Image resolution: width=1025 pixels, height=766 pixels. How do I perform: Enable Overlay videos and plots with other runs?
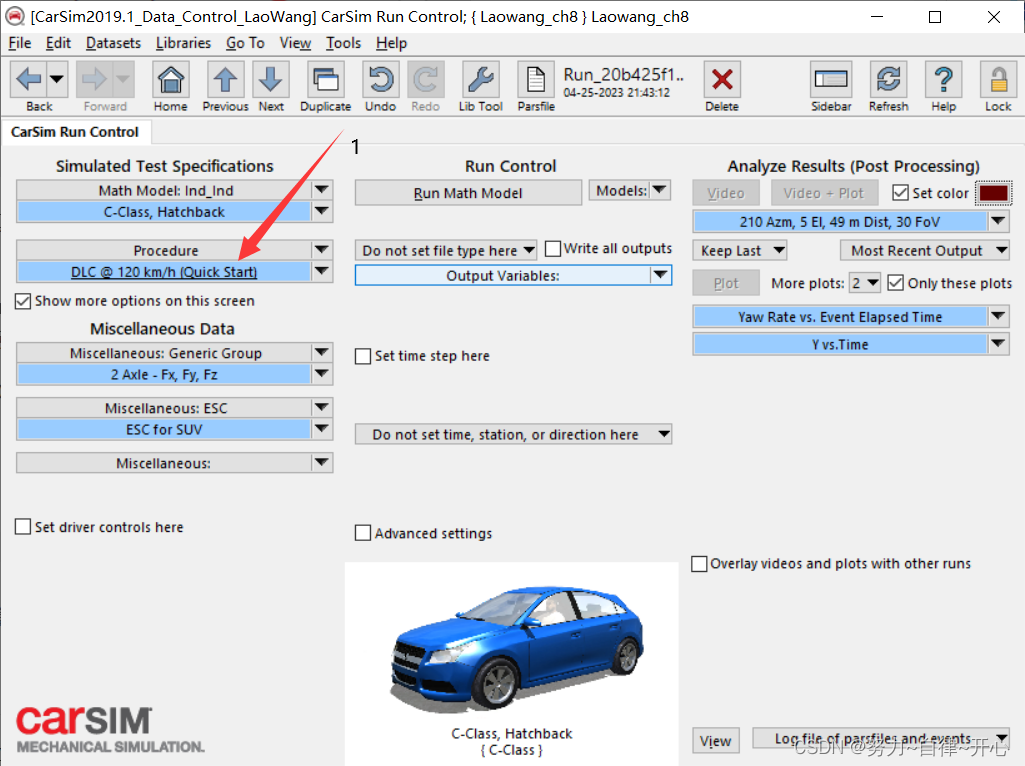[x=699, y=563]
